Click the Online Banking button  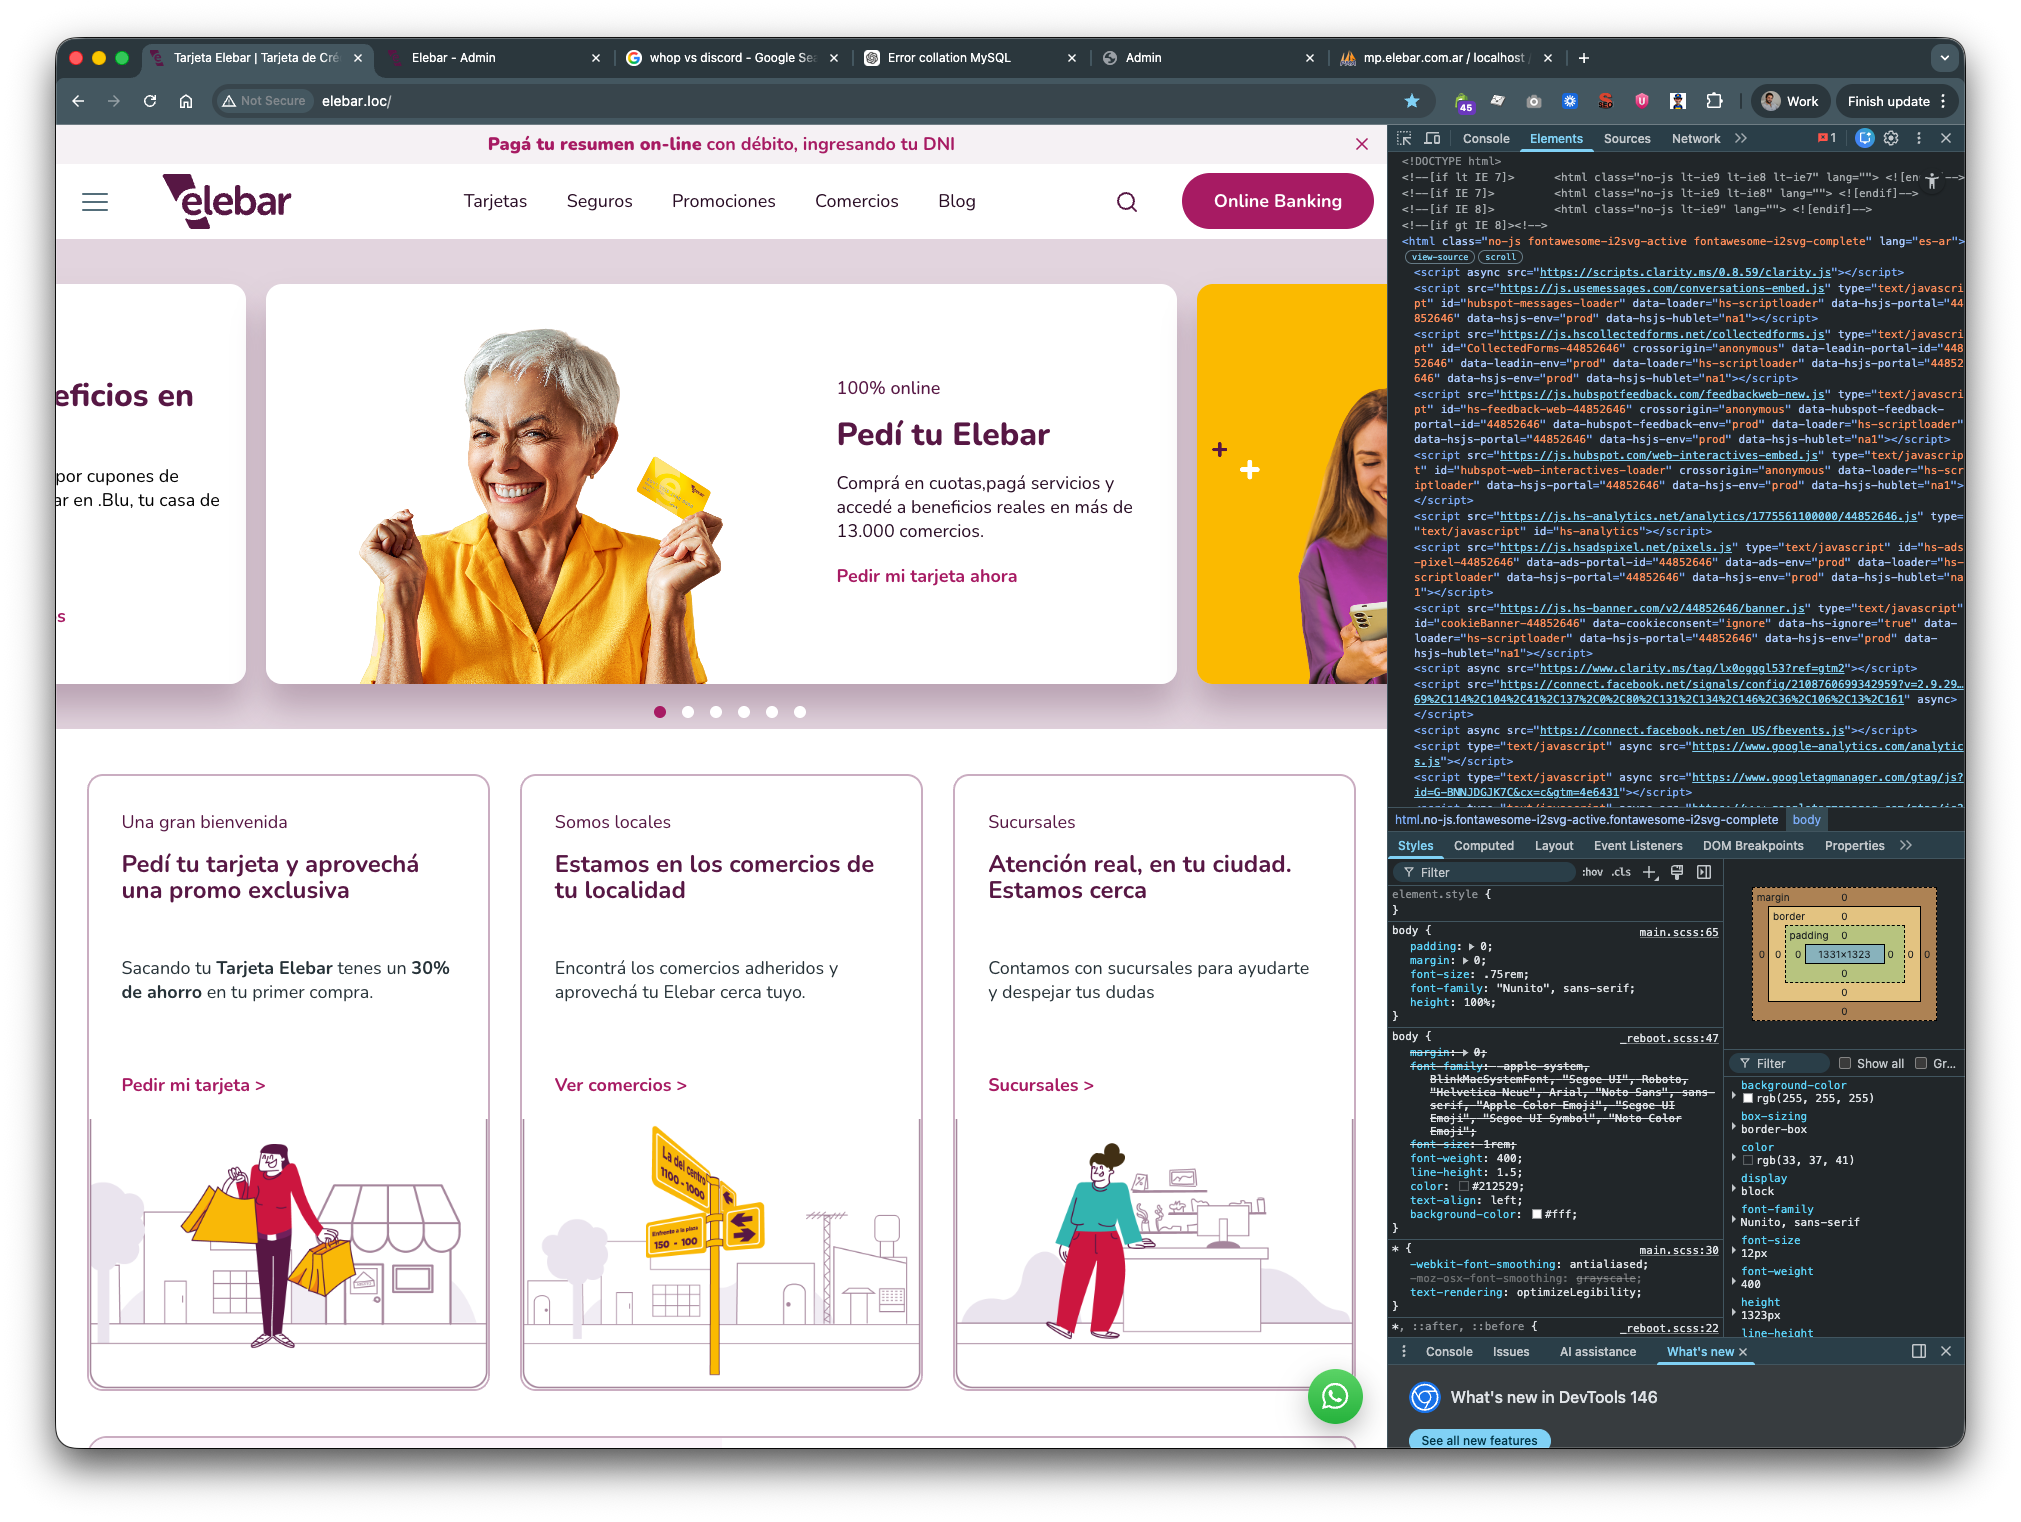point(1277,201)
